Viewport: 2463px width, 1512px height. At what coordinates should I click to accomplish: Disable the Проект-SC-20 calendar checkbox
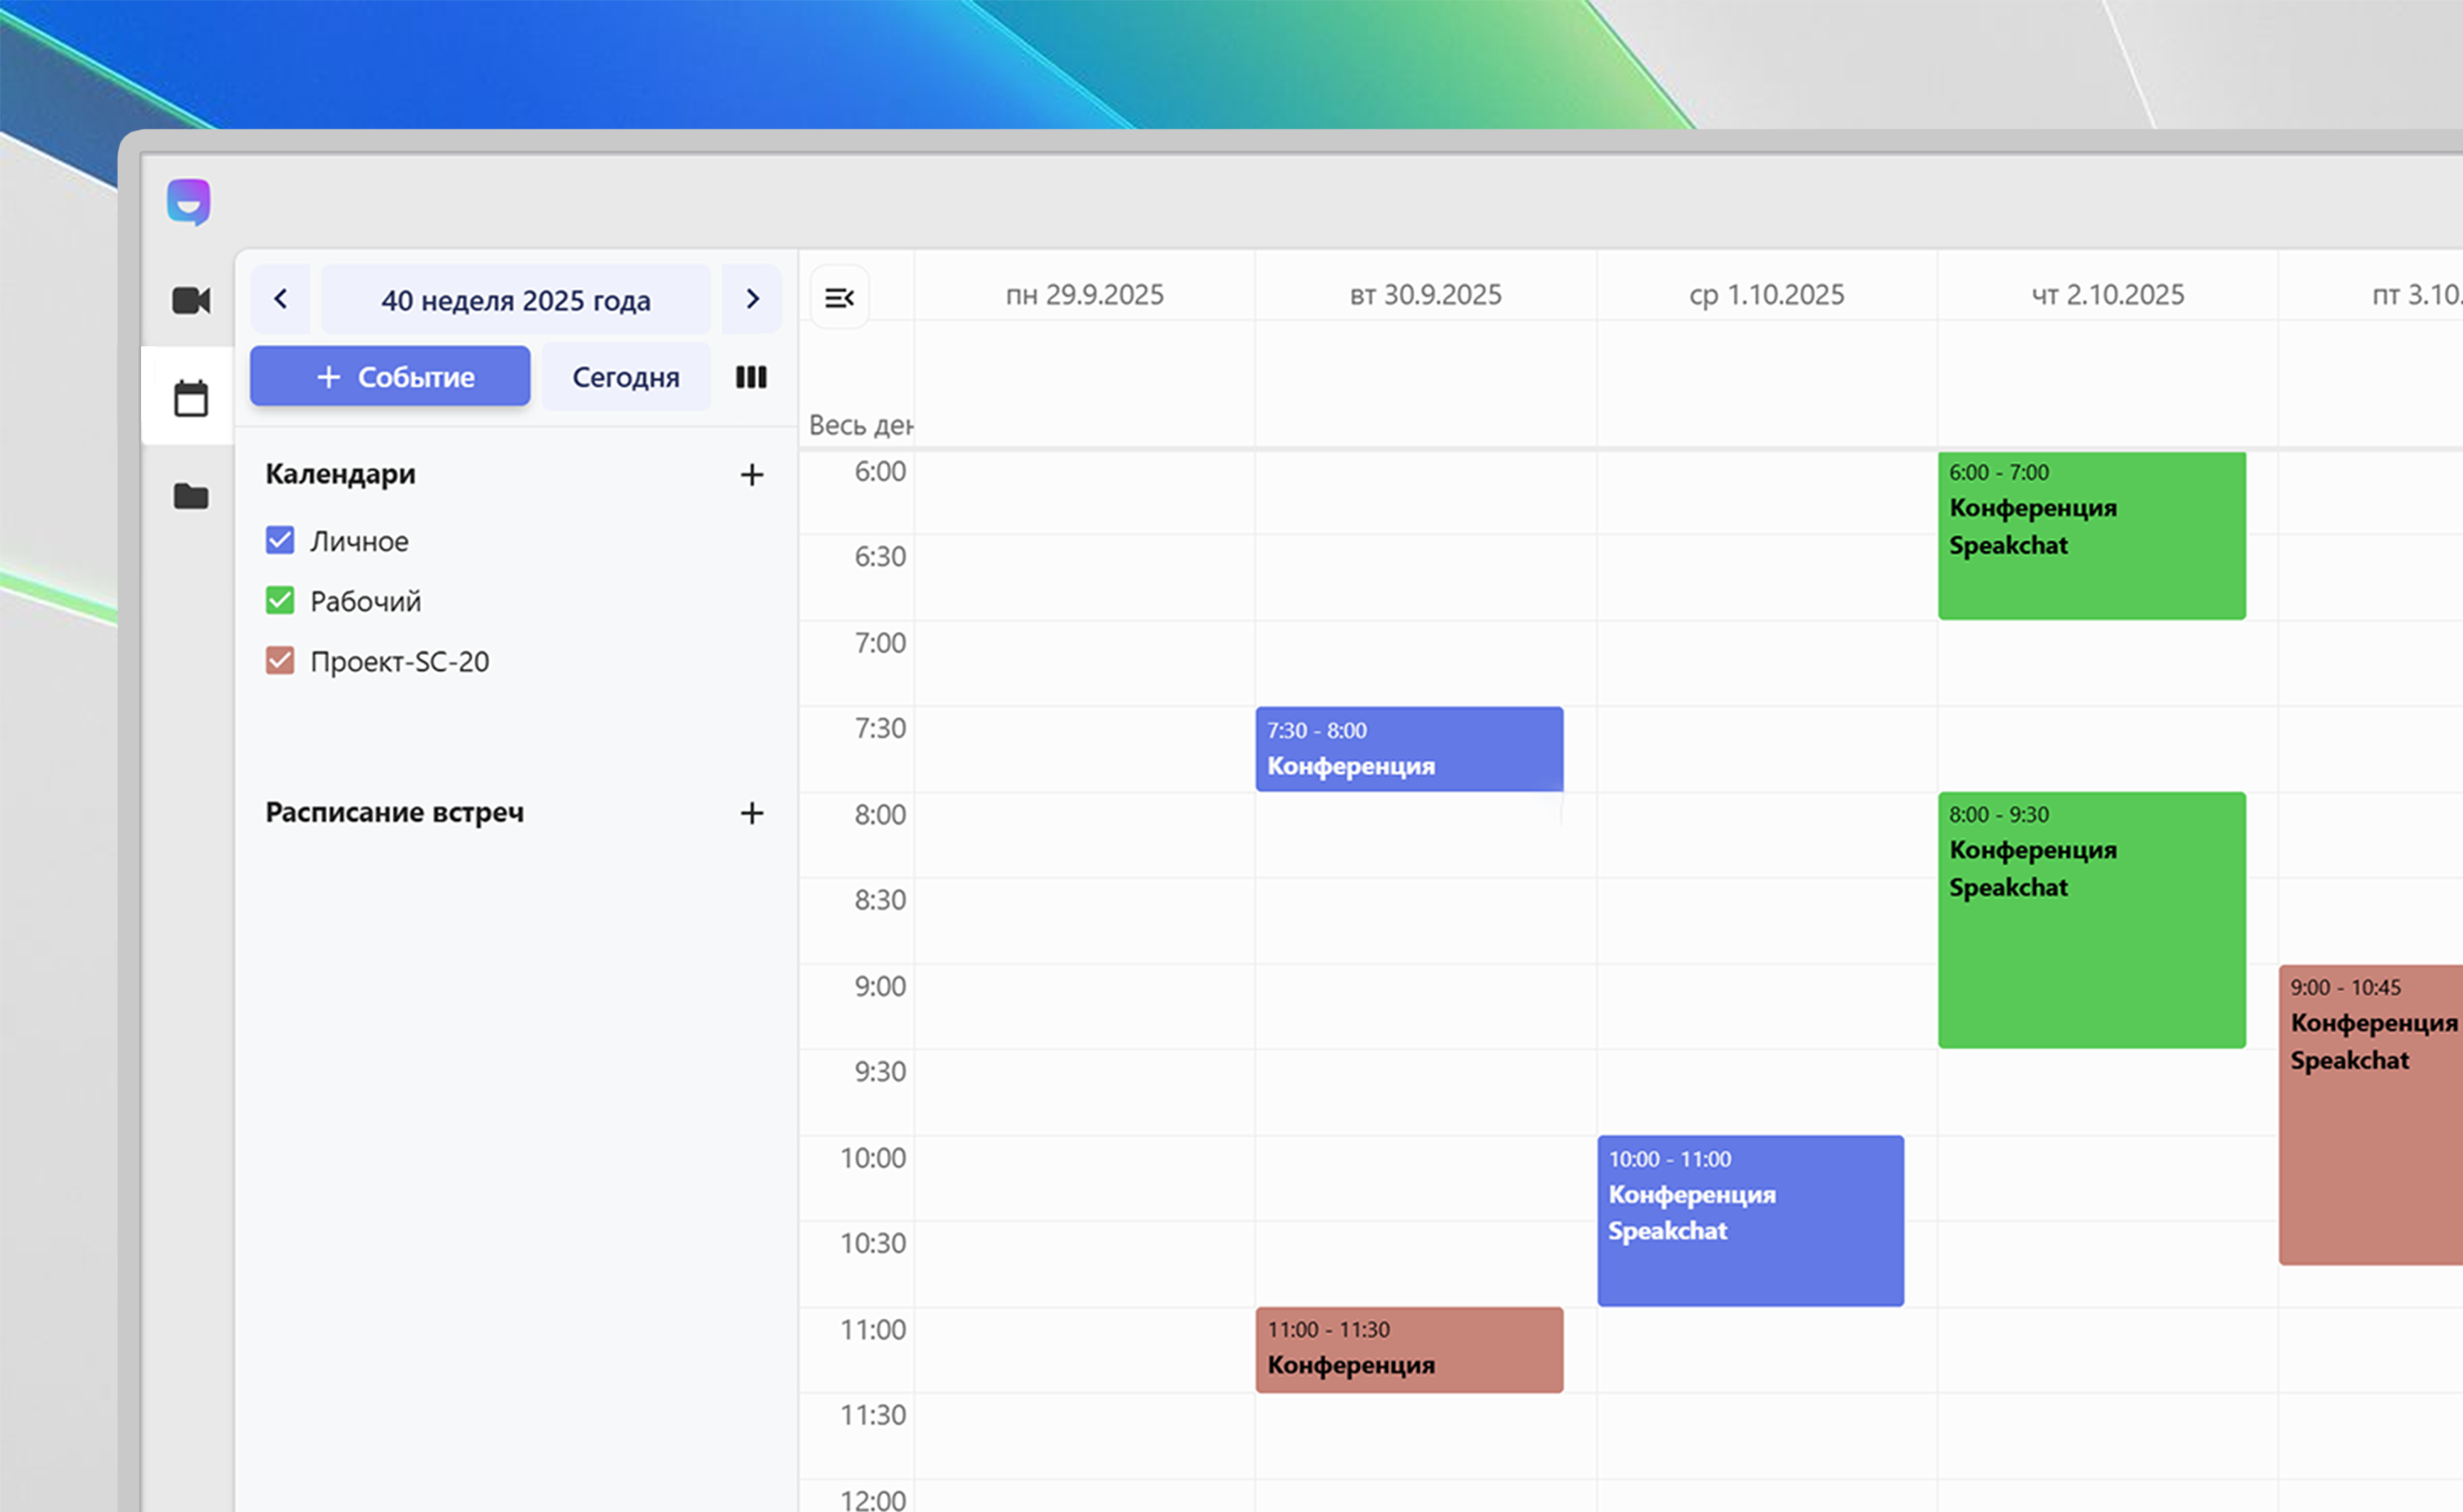click(280, 661)
